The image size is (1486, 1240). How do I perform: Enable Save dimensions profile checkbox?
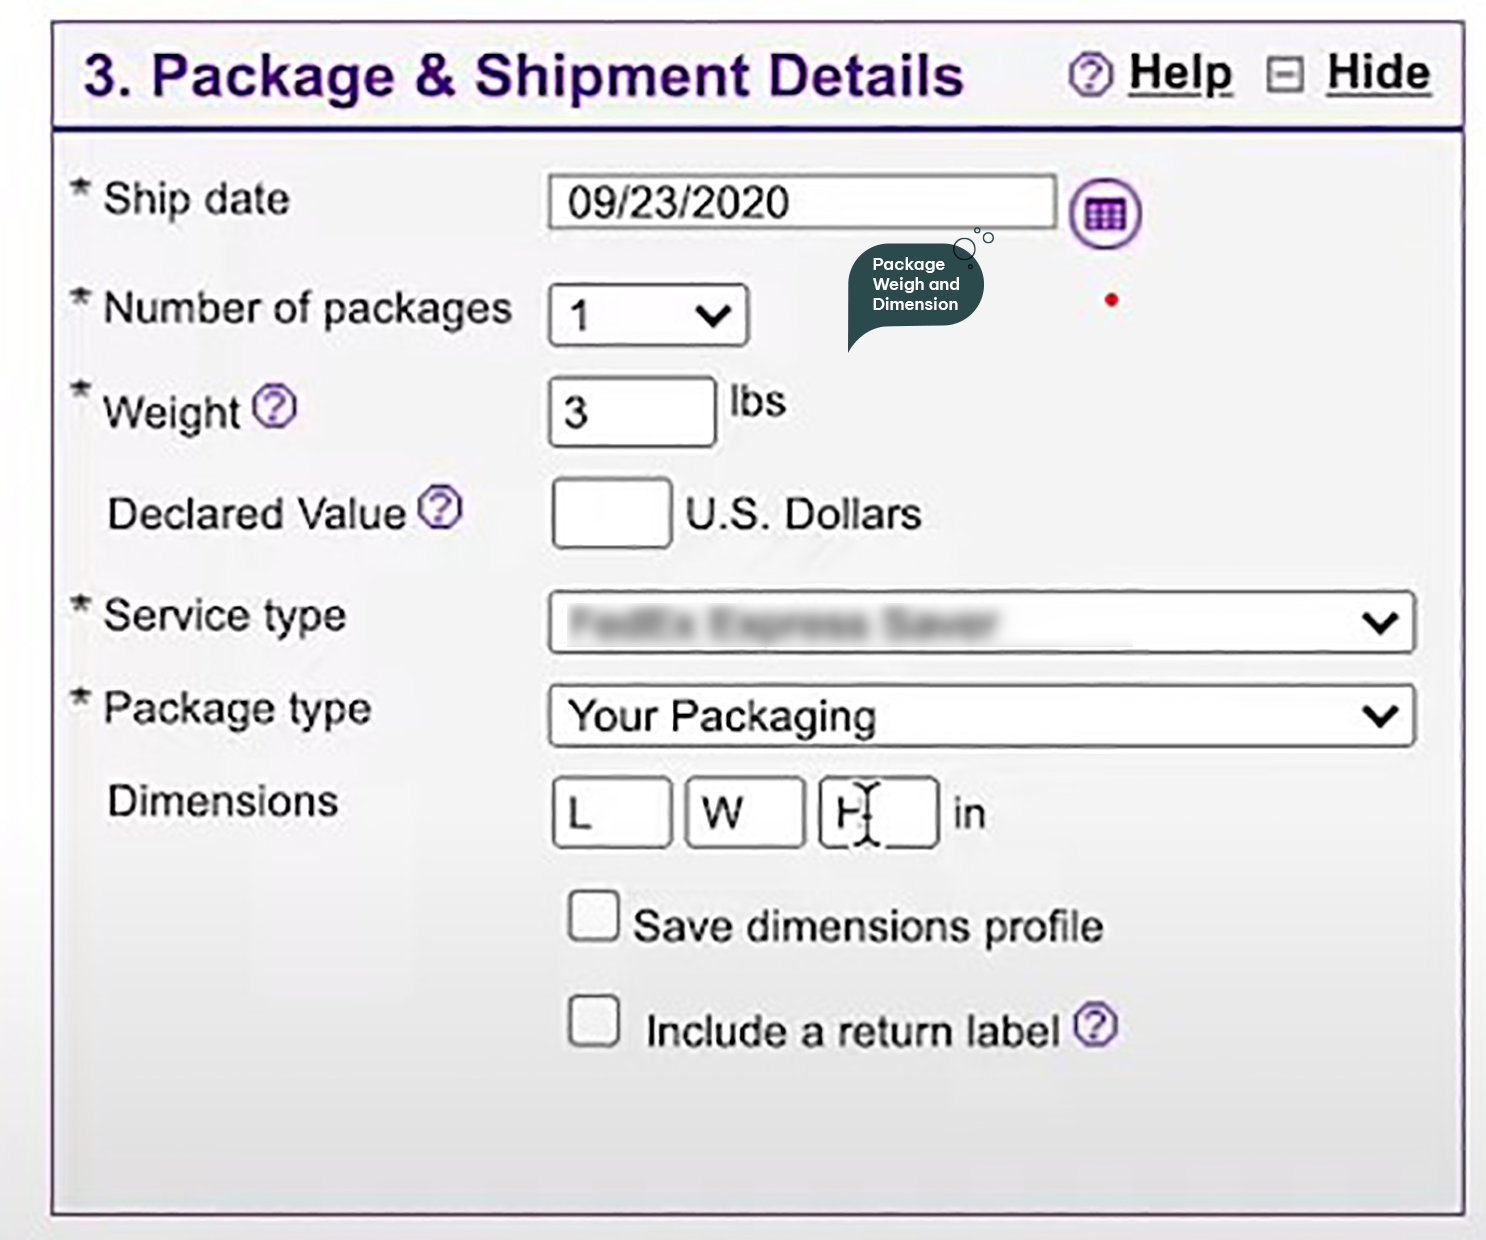point(593,917)
